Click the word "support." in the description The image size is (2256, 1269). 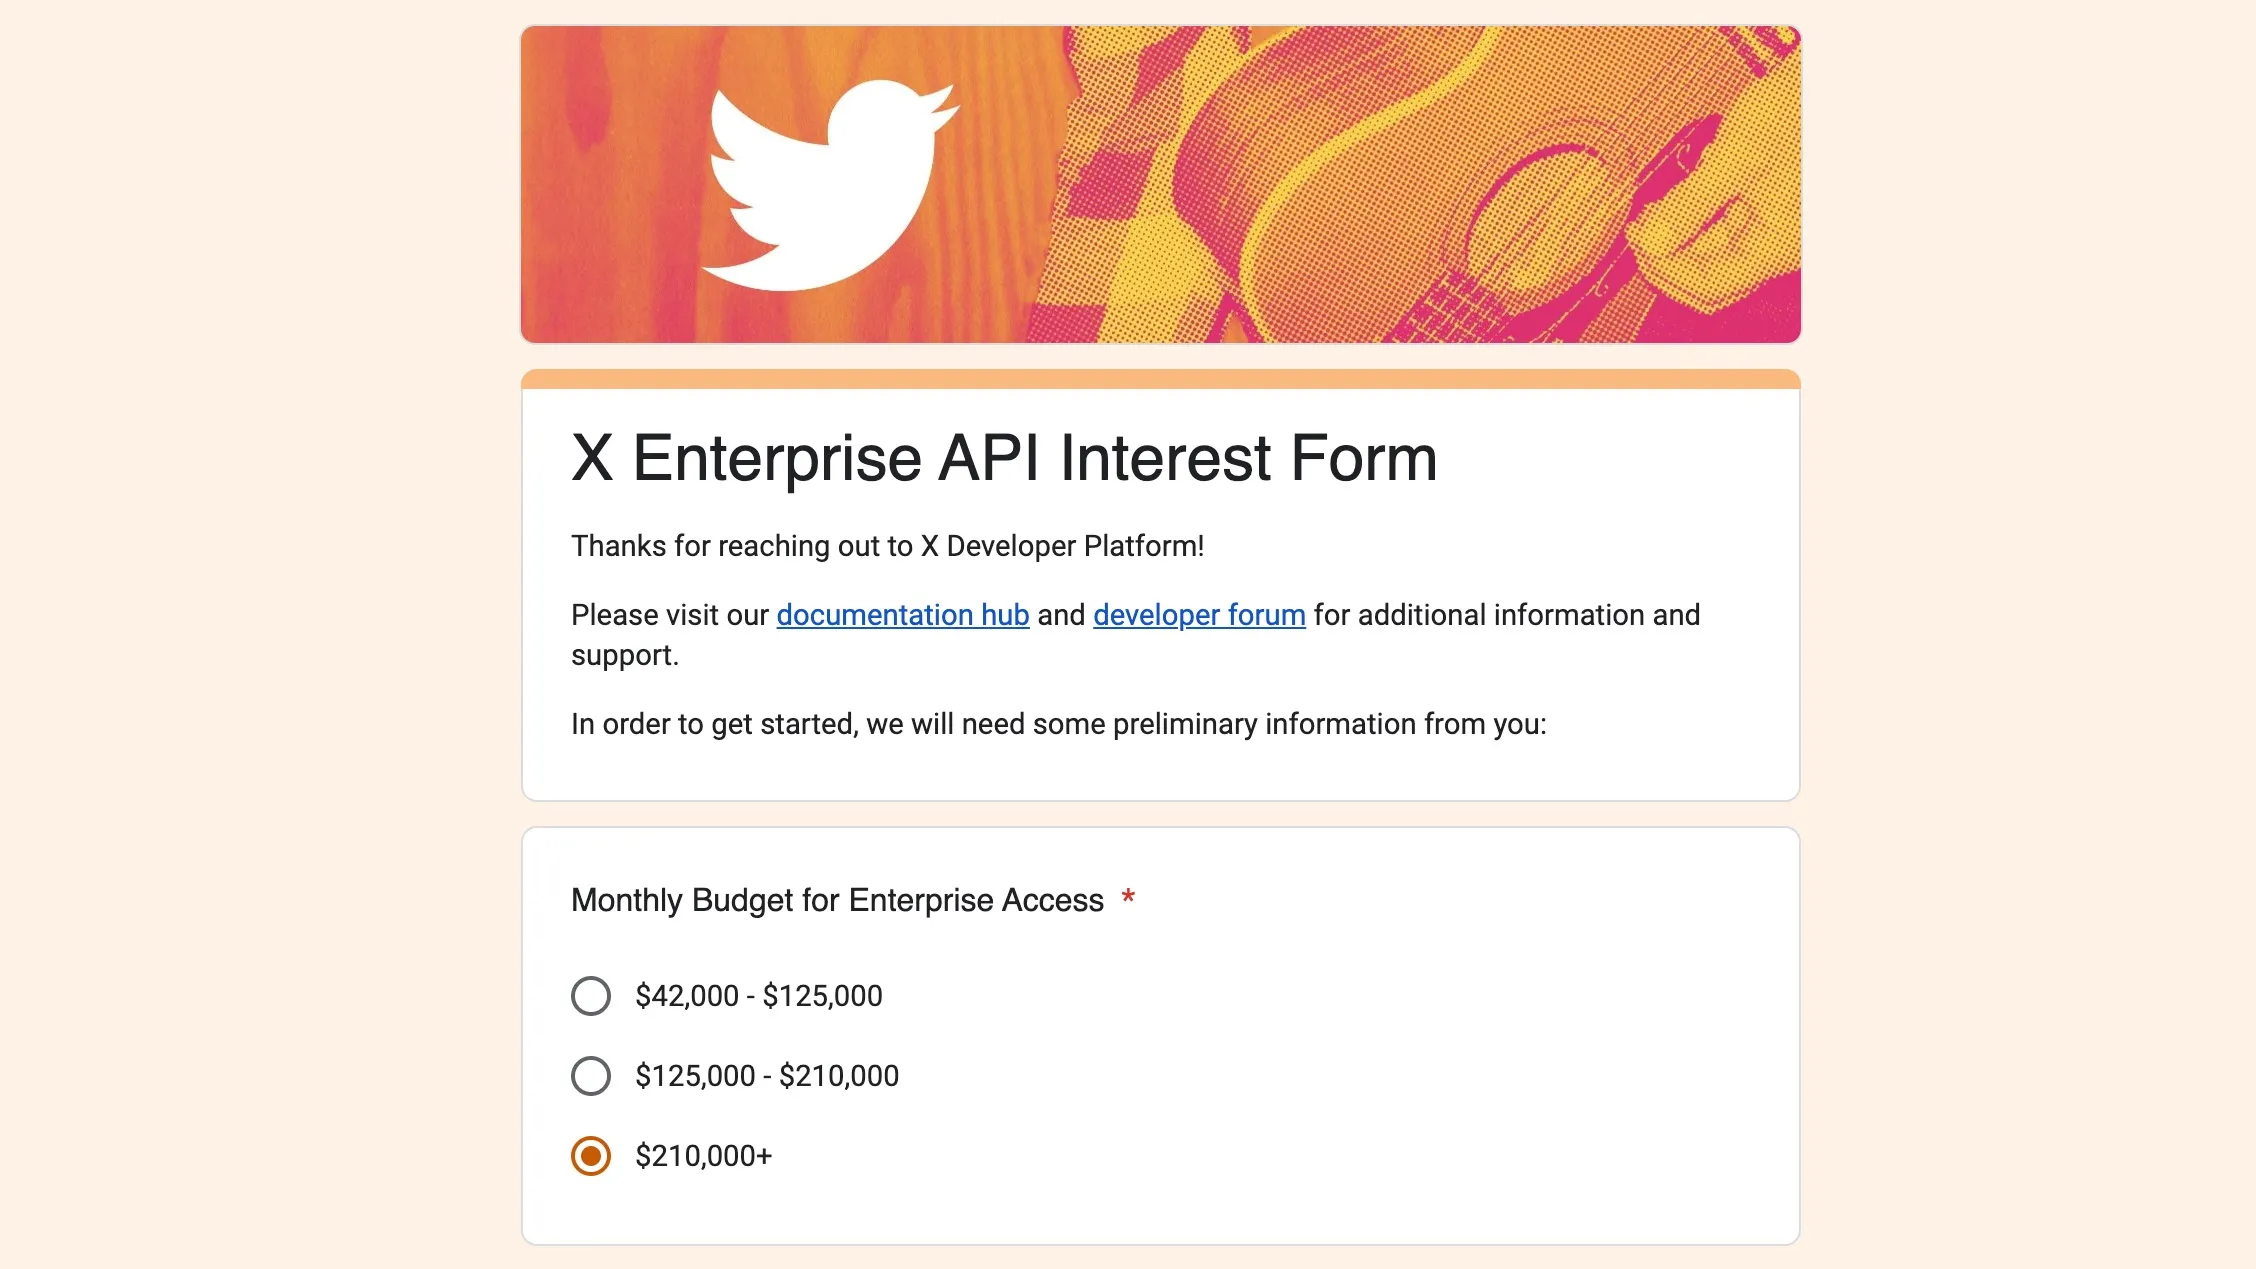(x=625, y=655)
